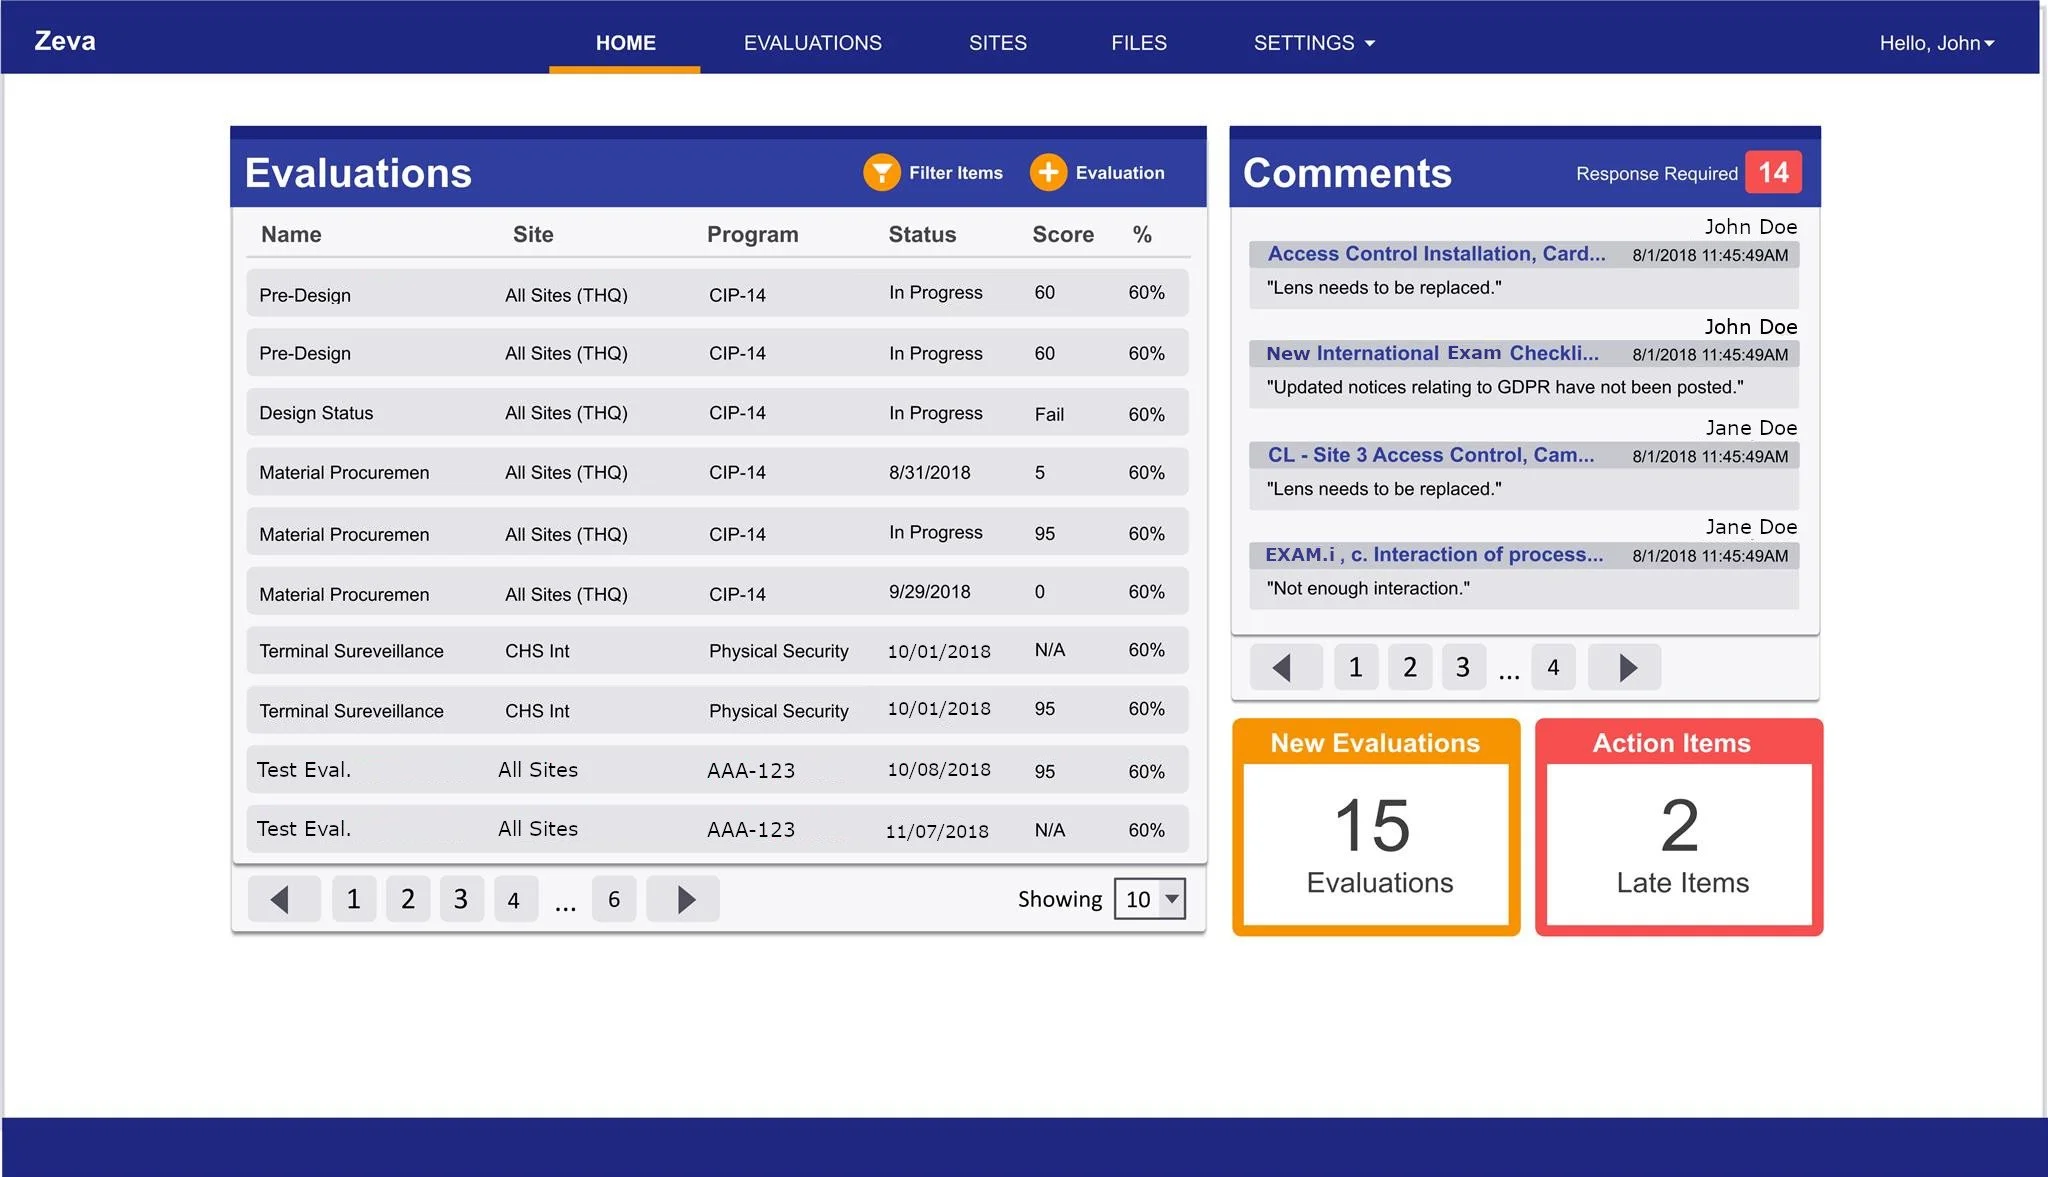Viewport: 2048px width, 1177px height.
Task: Click the red Response Required 14 badge
Action: click(1773, 173)
